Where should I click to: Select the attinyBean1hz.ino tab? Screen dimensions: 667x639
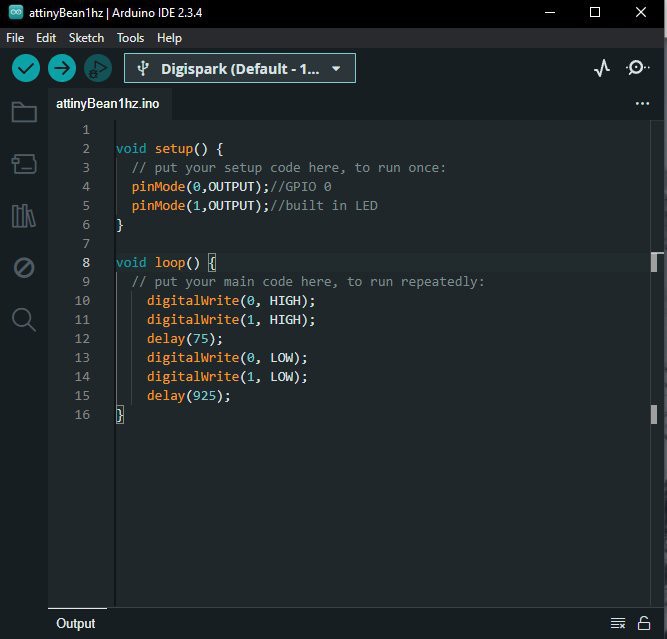coord(108,103)
